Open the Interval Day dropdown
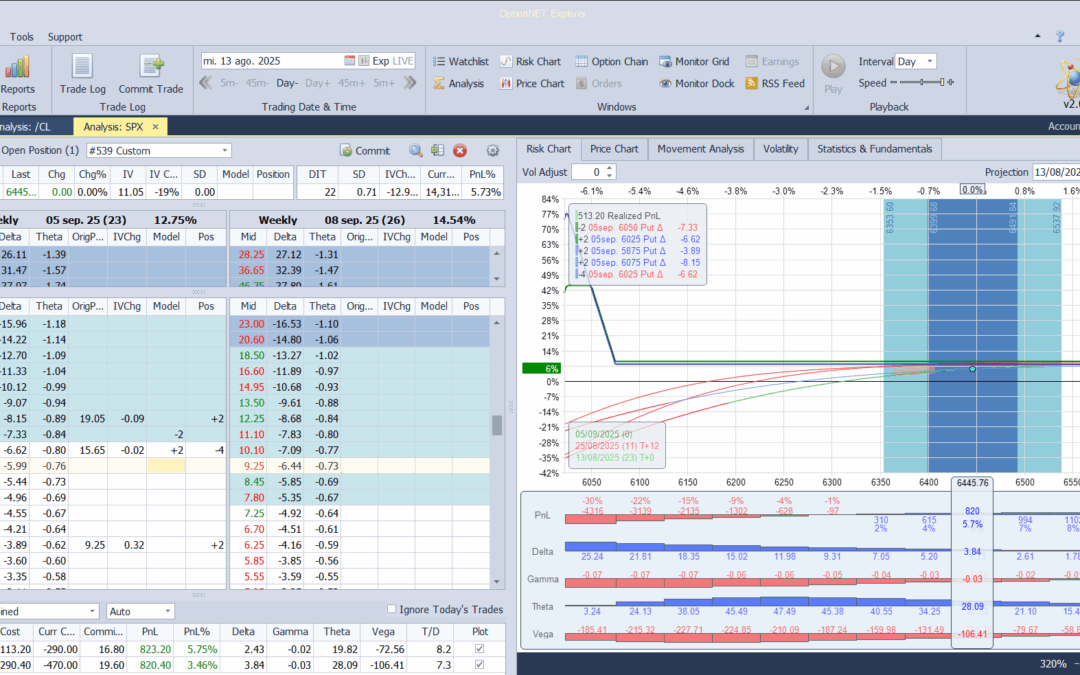 point(931,61)
